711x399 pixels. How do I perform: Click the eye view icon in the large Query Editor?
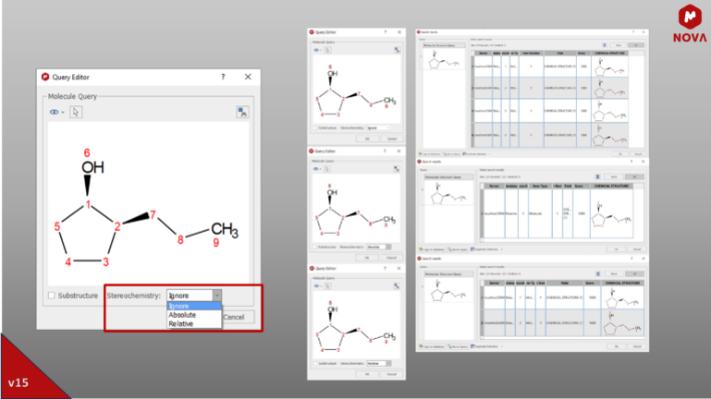pos(54,112)
